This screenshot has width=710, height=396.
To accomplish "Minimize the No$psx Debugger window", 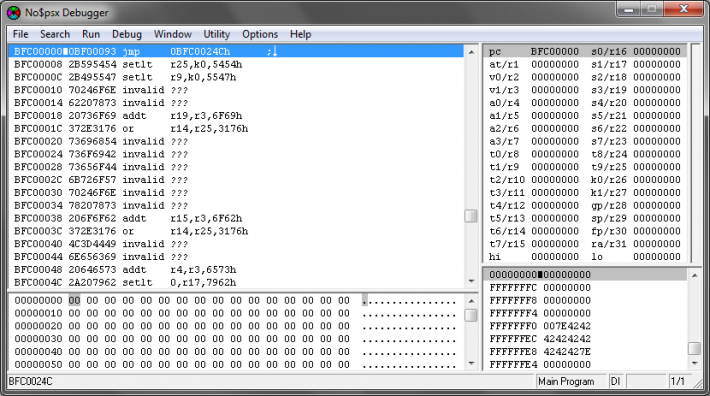I will [x=628, y=9].
